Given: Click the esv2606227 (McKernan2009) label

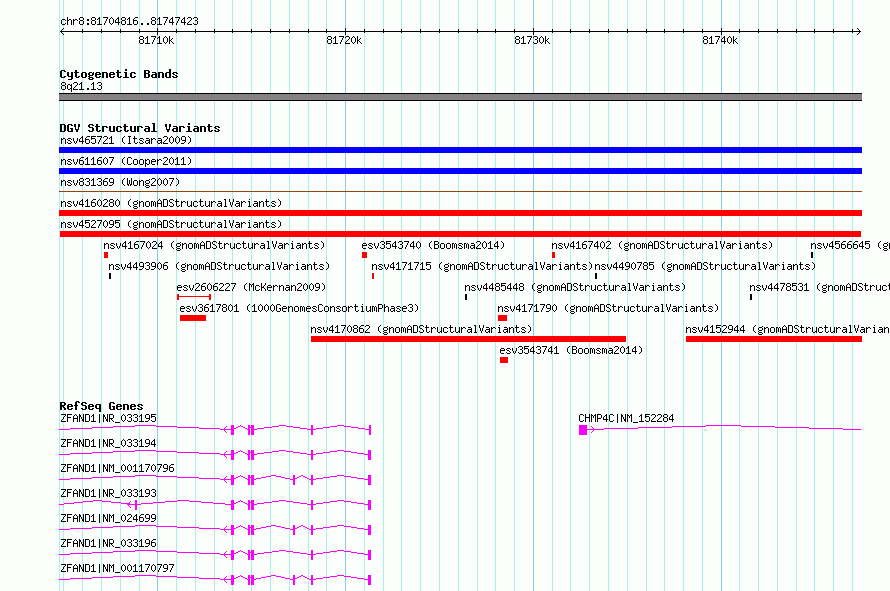Looking at the screenshot, I should tap(251, 287).
